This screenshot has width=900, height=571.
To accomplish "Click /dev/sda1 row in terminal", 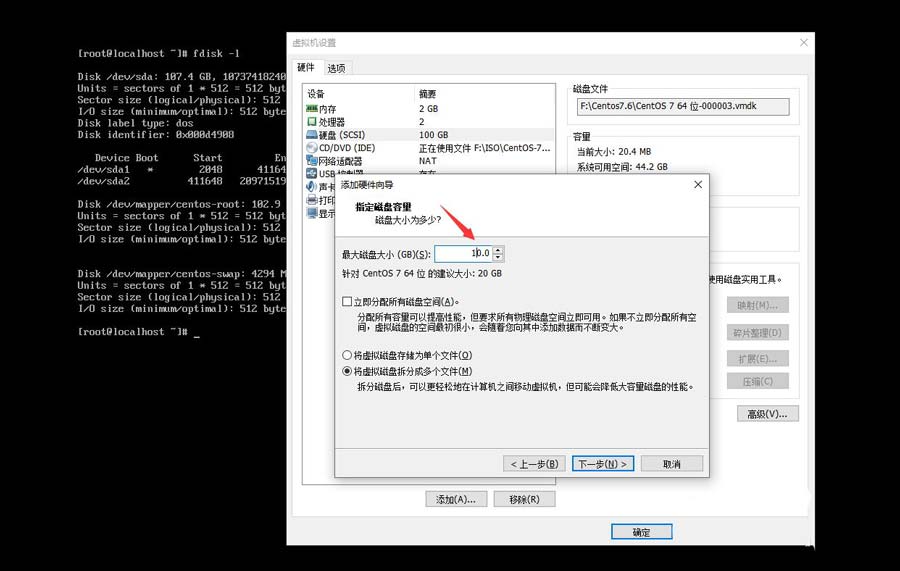I will pyautogui.click(x=181, y=169).
